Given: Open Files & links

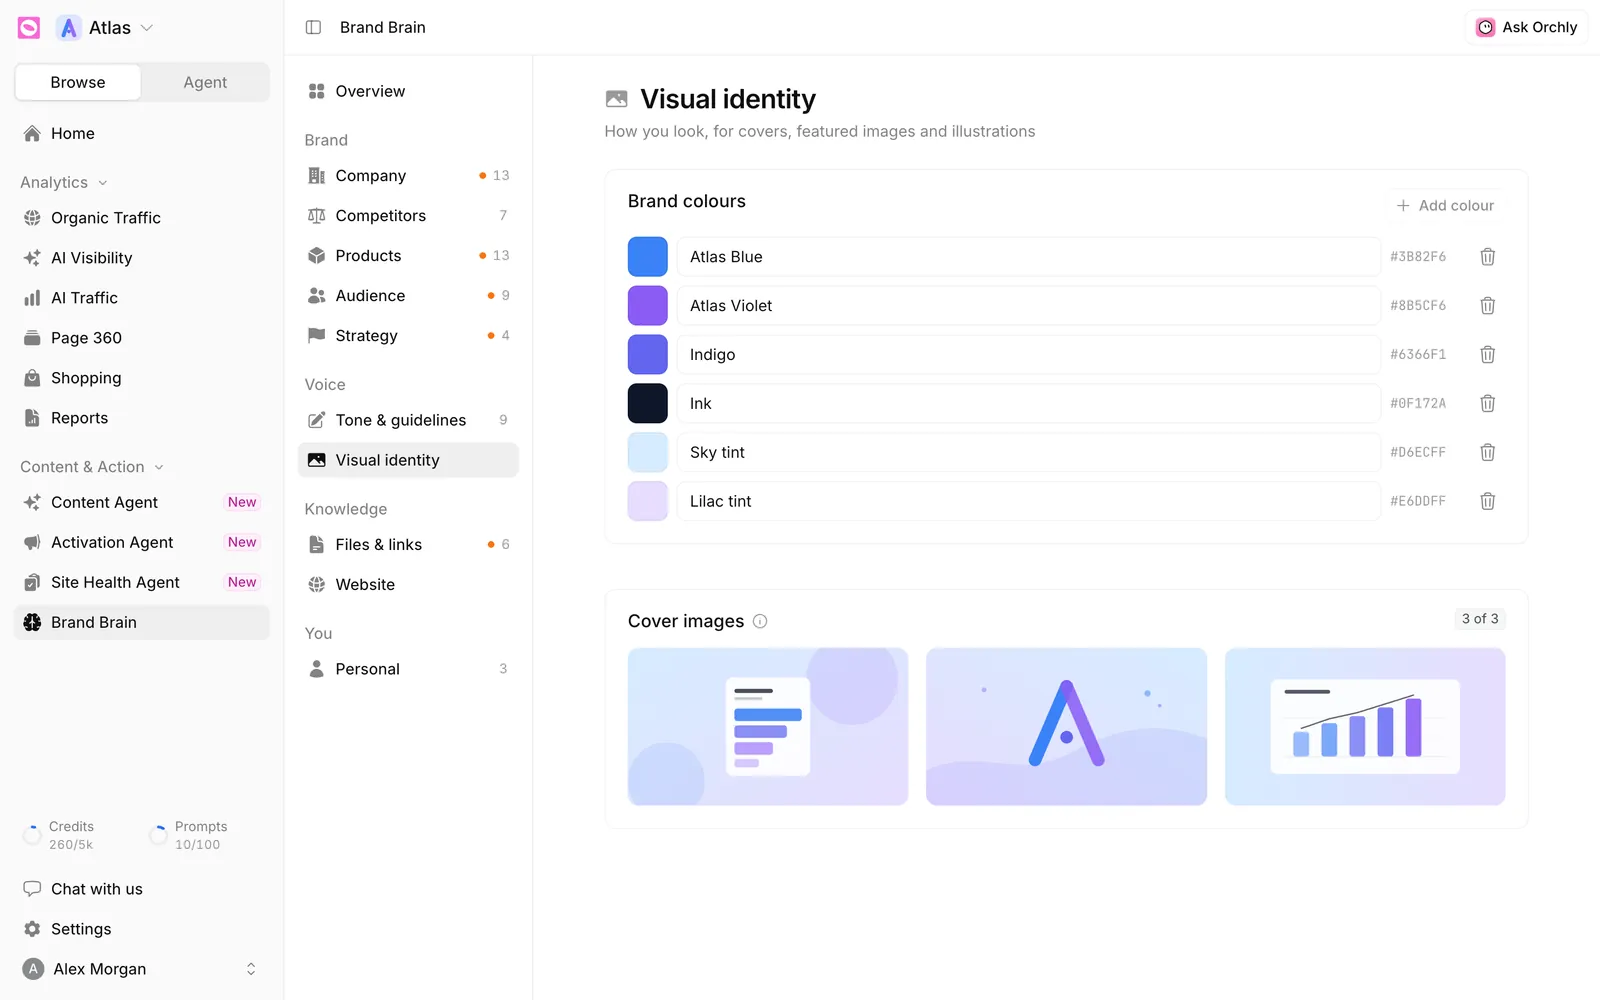Looking at the screenshot, I should tap(408, 545).
